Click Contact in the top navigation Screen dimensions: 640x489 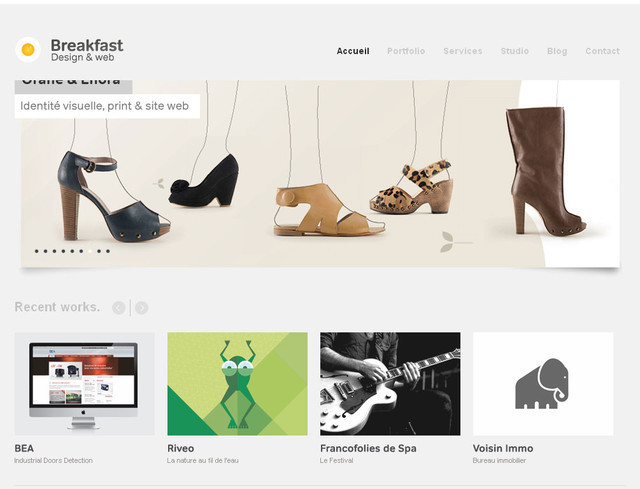(x=602, y=51)
